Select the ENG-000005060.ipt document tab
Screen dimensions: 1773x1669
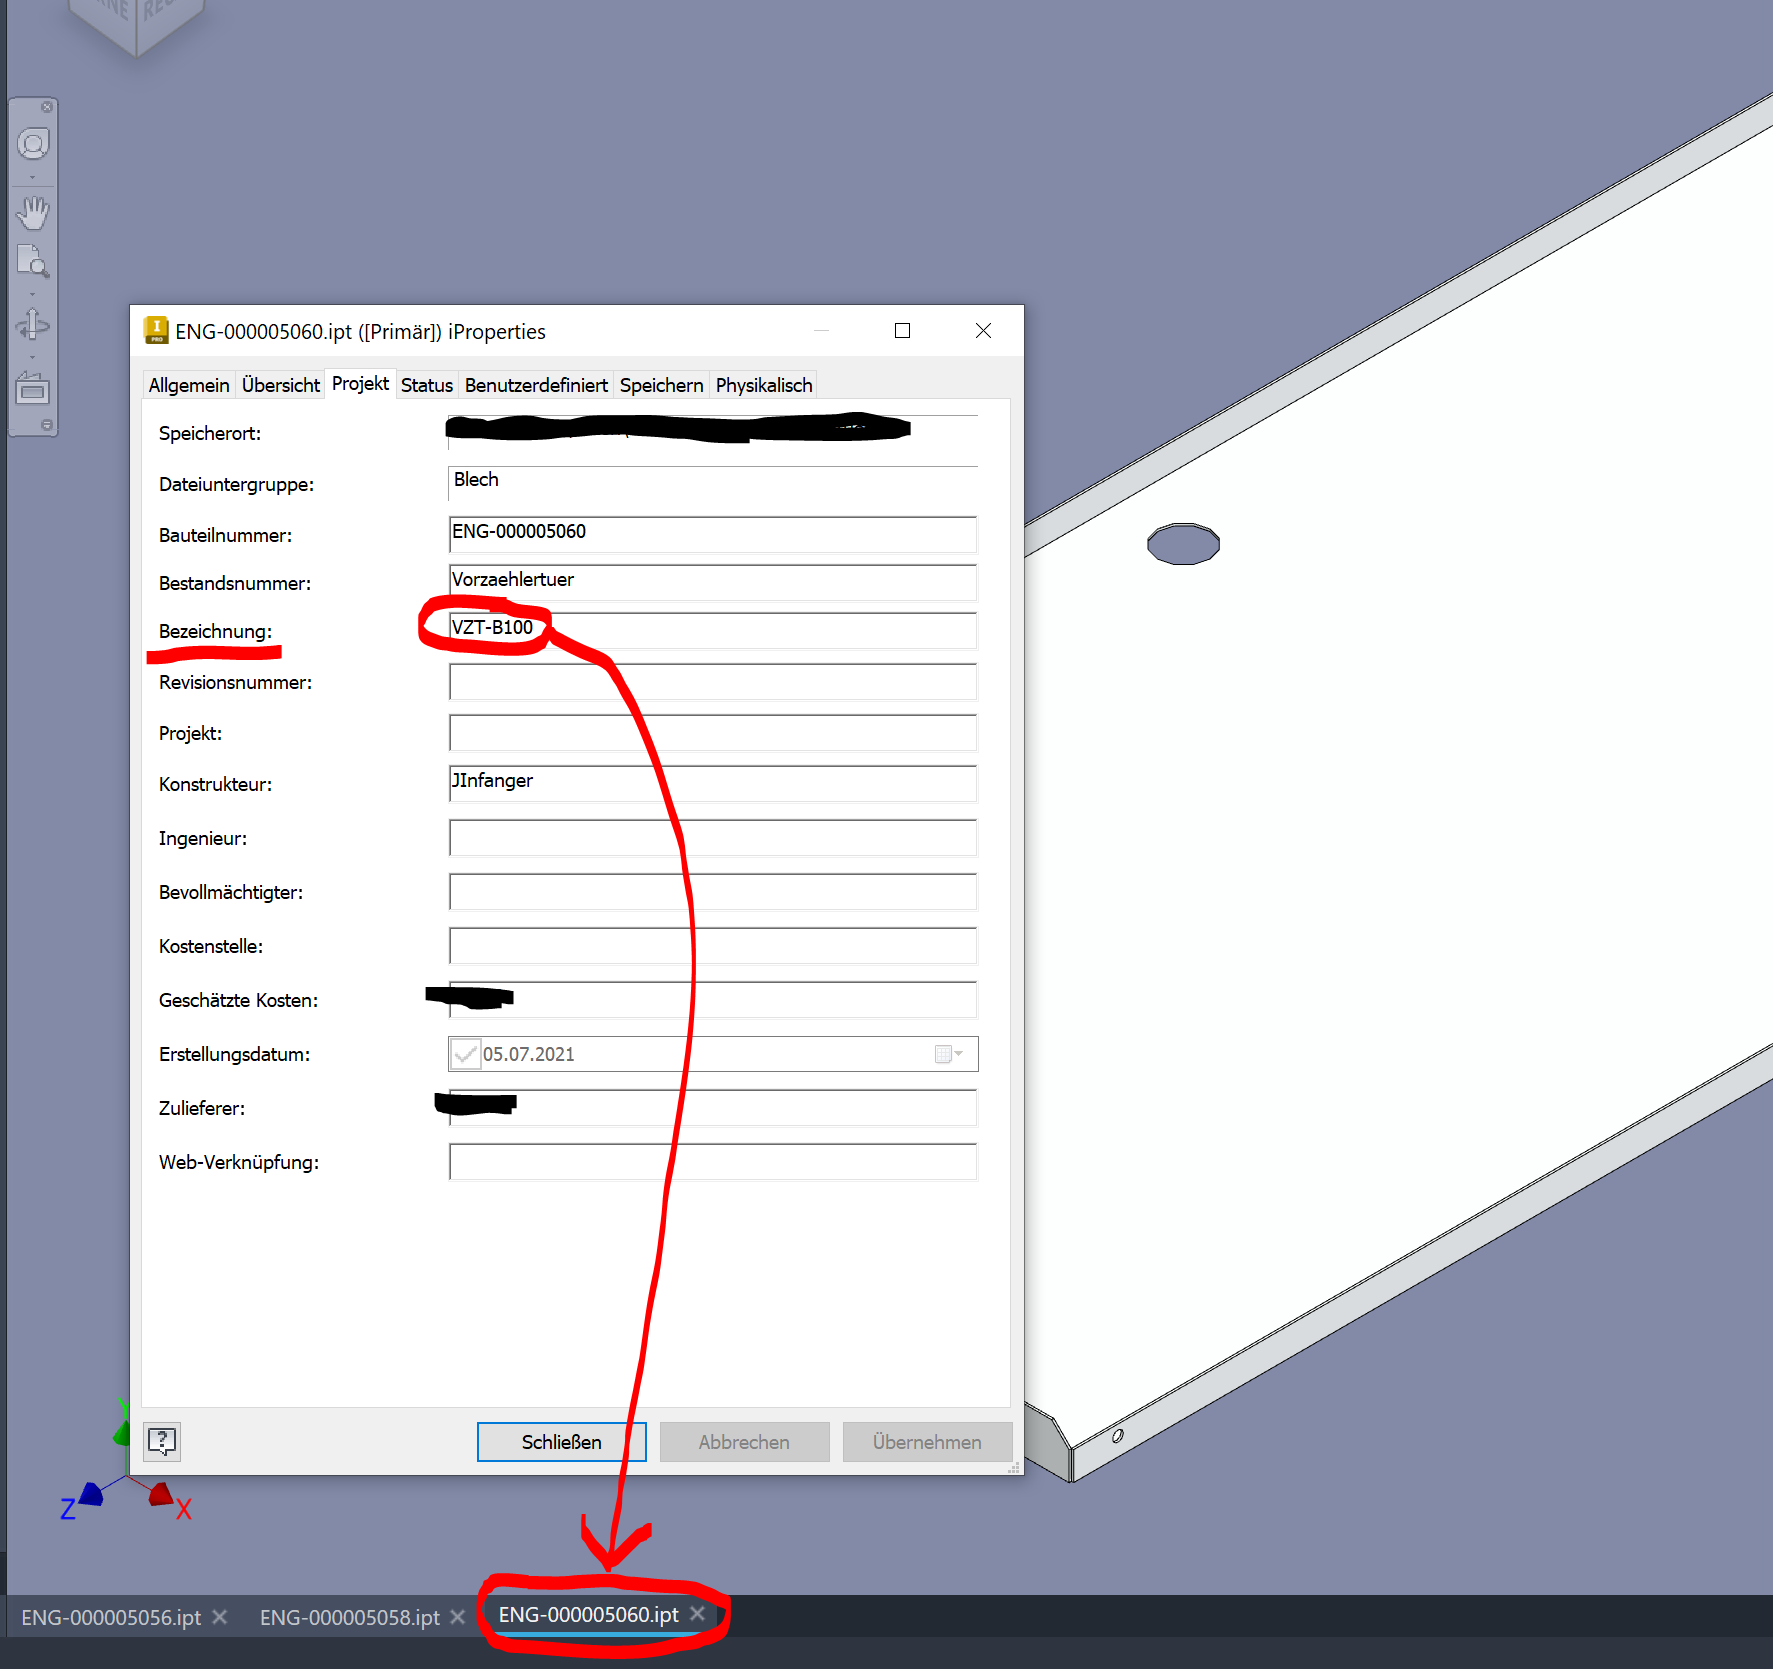point(588,1615)
